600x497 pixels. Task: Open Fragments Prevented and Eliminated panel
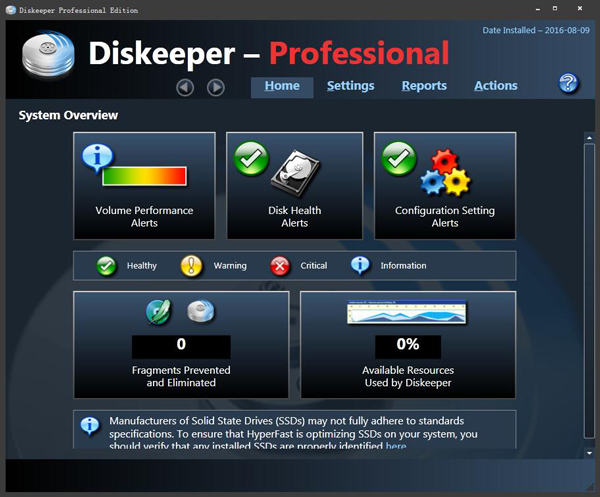click(x=181, y=345)
